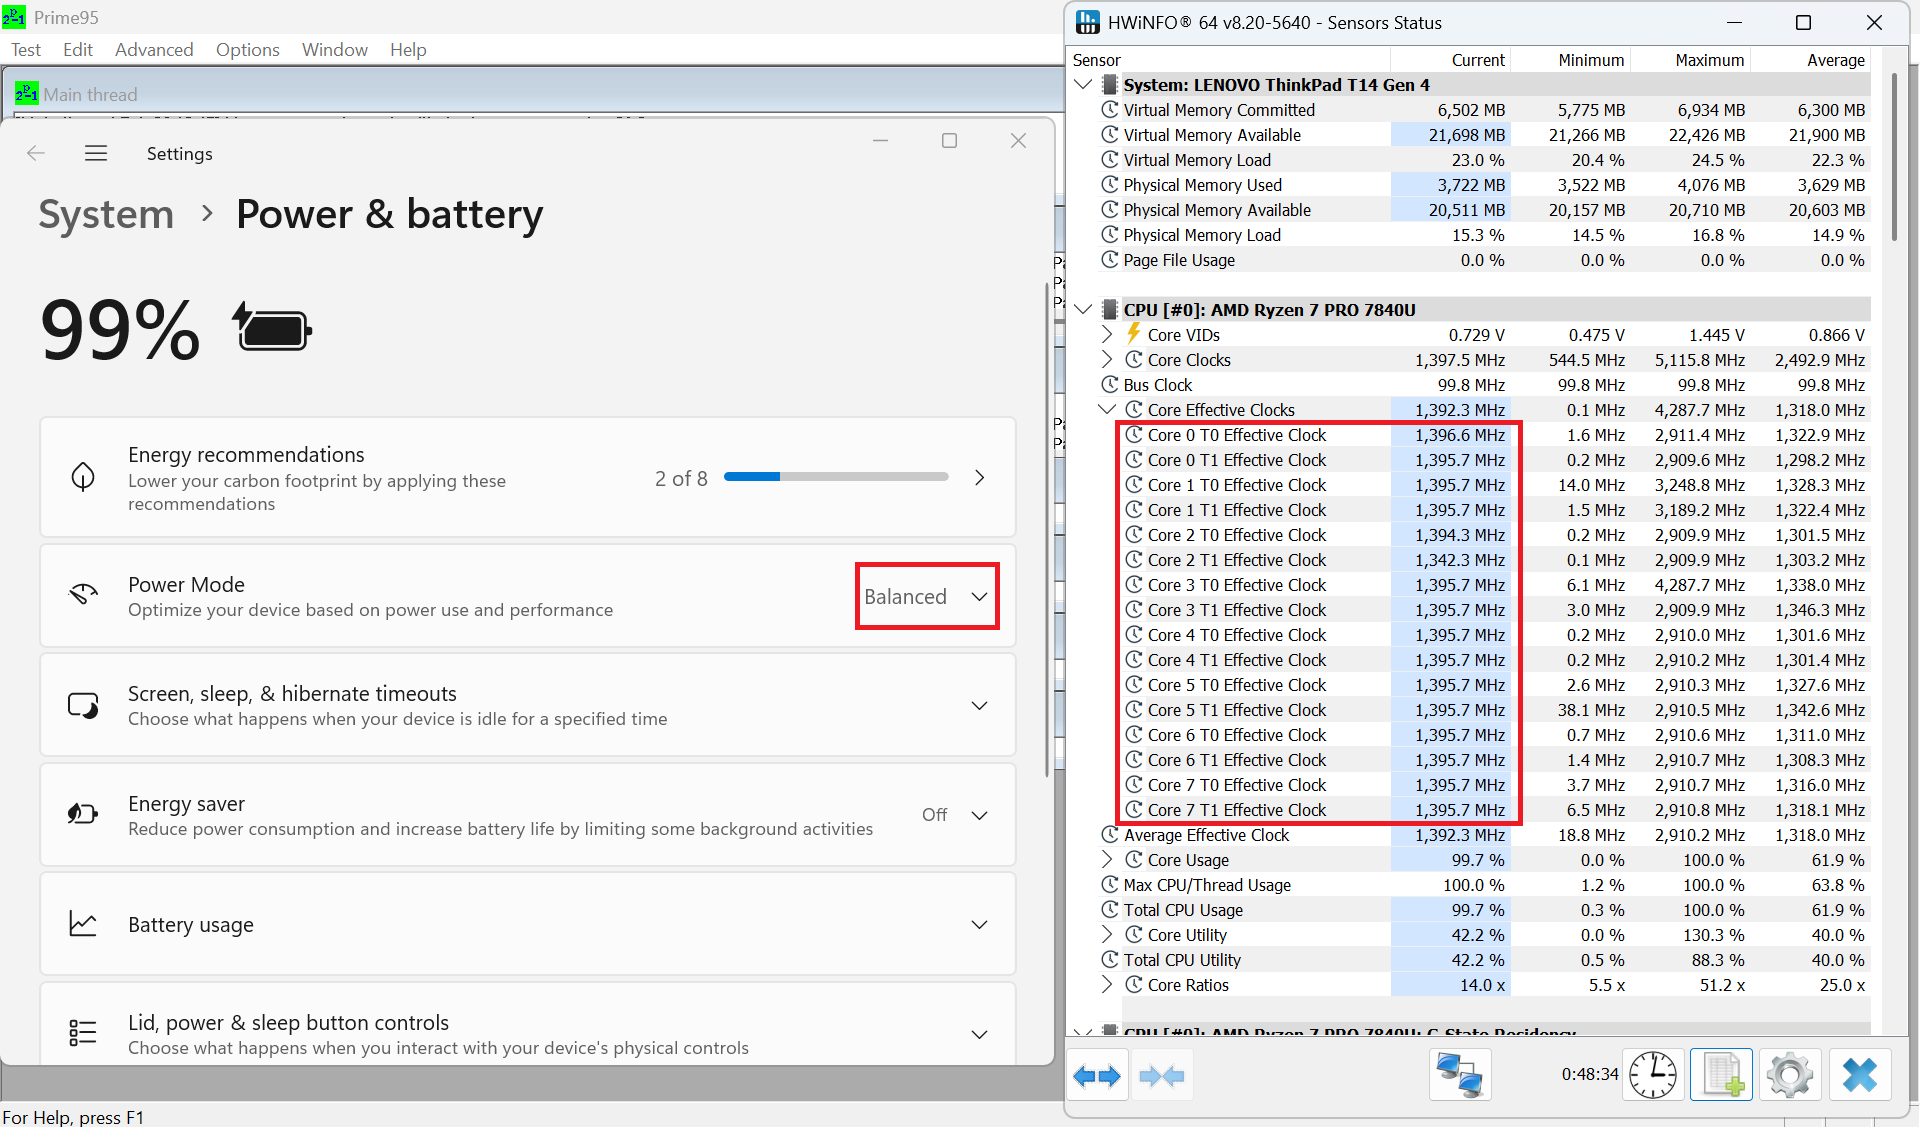The width and height of the screenshot is (1920, 1127).
Task: Expand Screen, sleep, & hibernate timeouts
Action: click(x=980, y=705)
